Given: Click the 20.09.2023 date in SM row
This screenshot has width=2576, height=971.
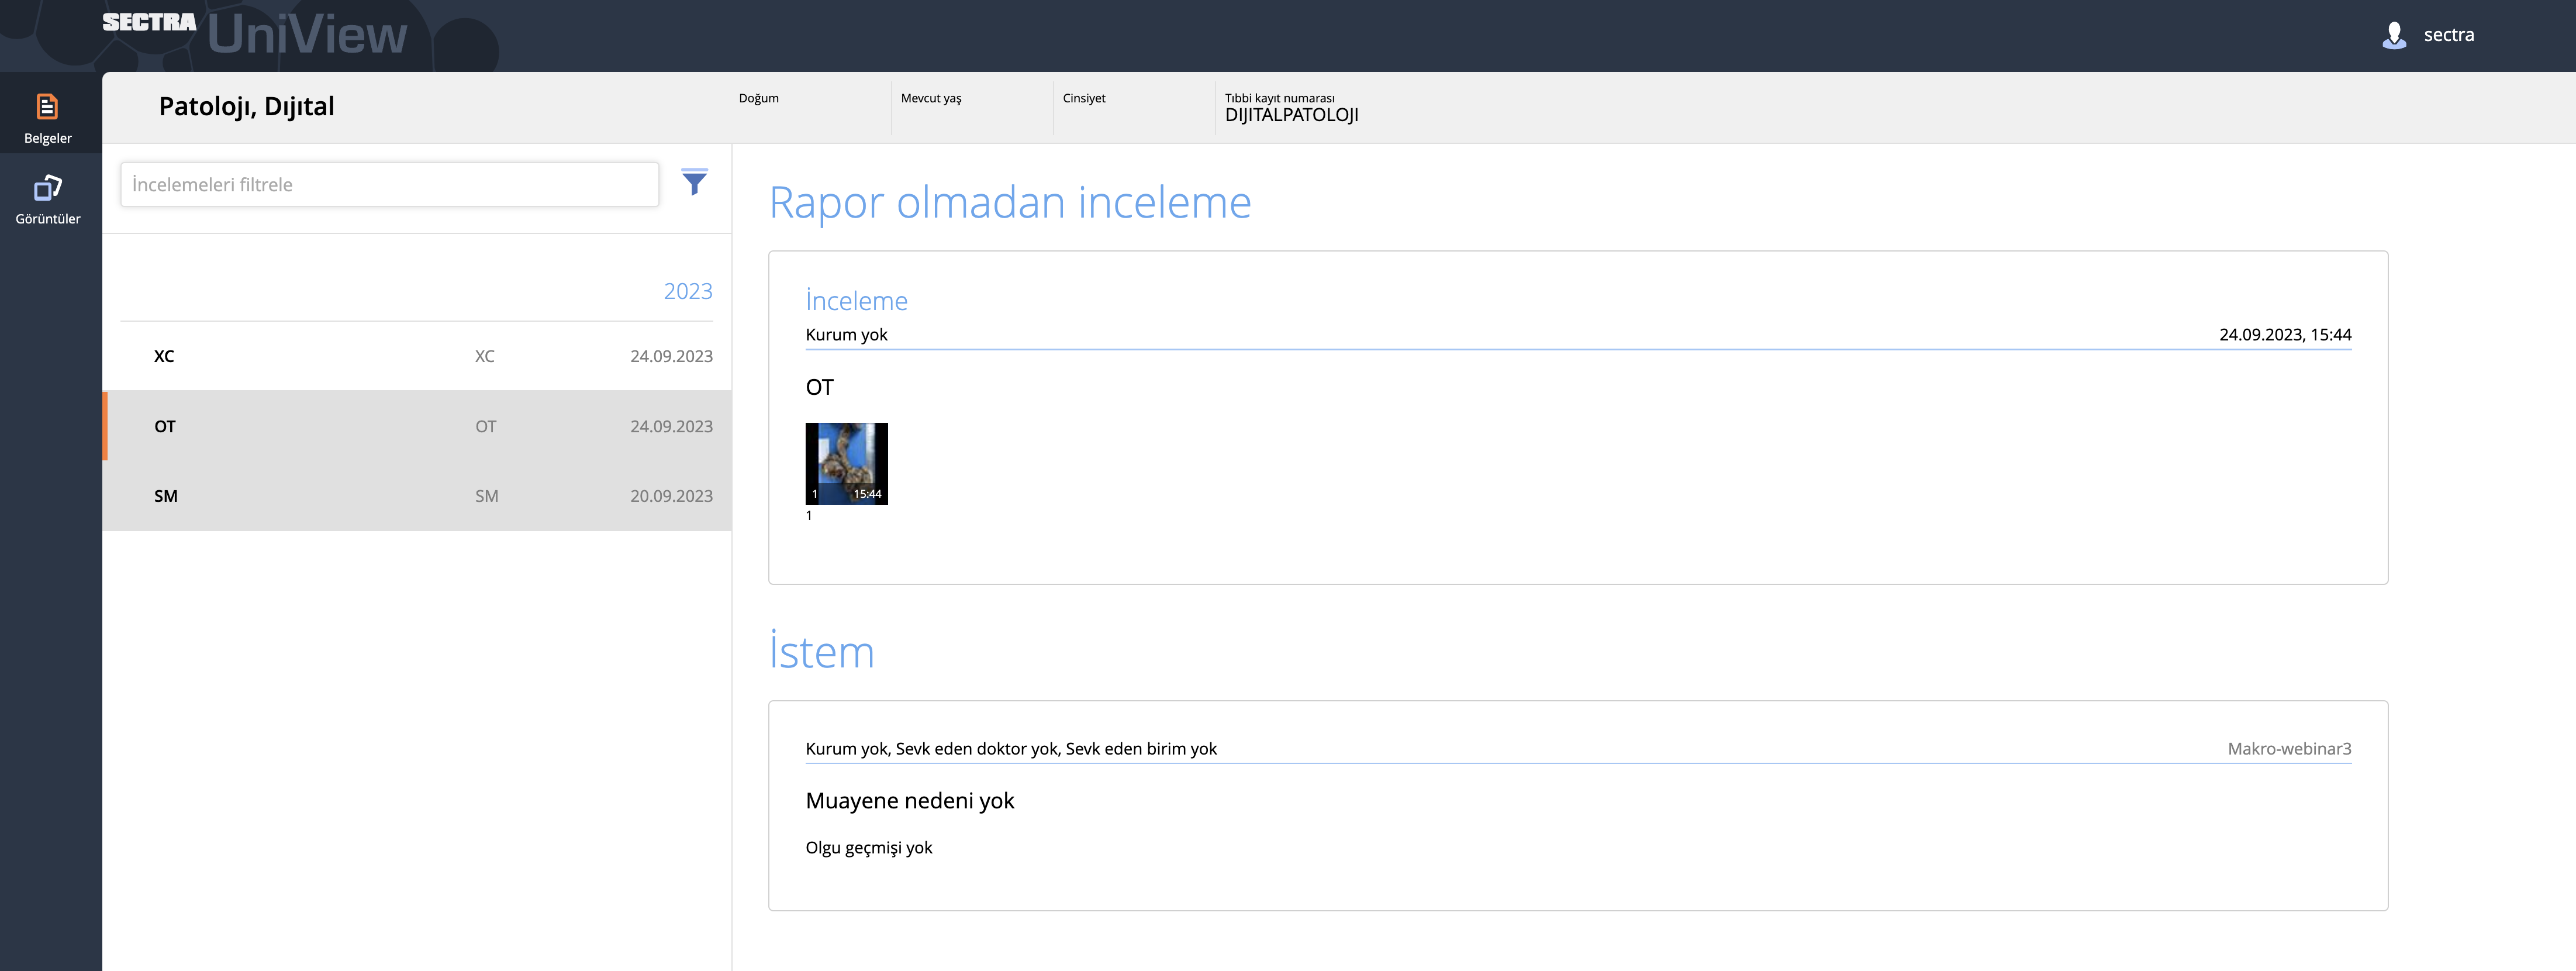Looking at the screenshot, I should (670, 496).
